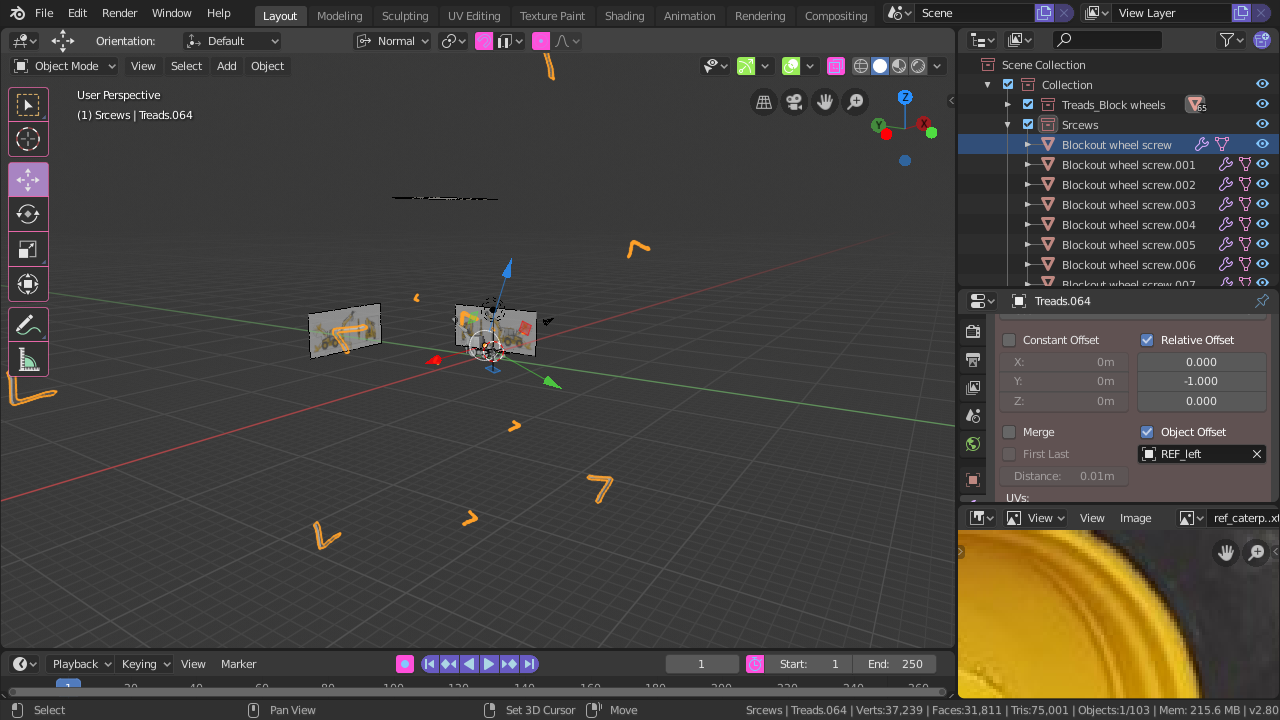Image resolution: width=1280 pixels, height=720 pixels.
Task: Select the Annotate tool
Action: tap(28, 325)
